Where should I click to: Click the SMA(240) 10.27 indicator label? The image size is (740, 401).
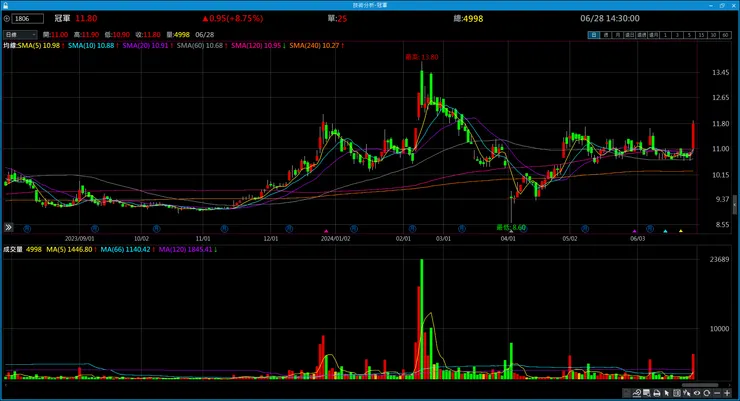[314, 45]
